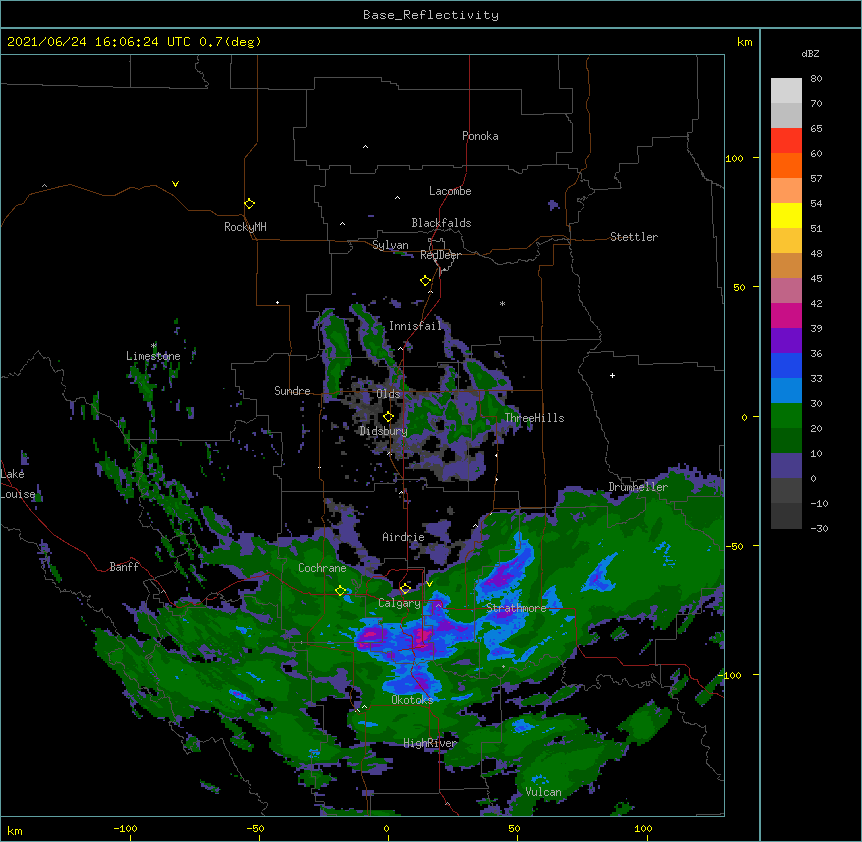Click the HighRiver map label
Screen dimensions: 862x842
click(x=430, y=743)
